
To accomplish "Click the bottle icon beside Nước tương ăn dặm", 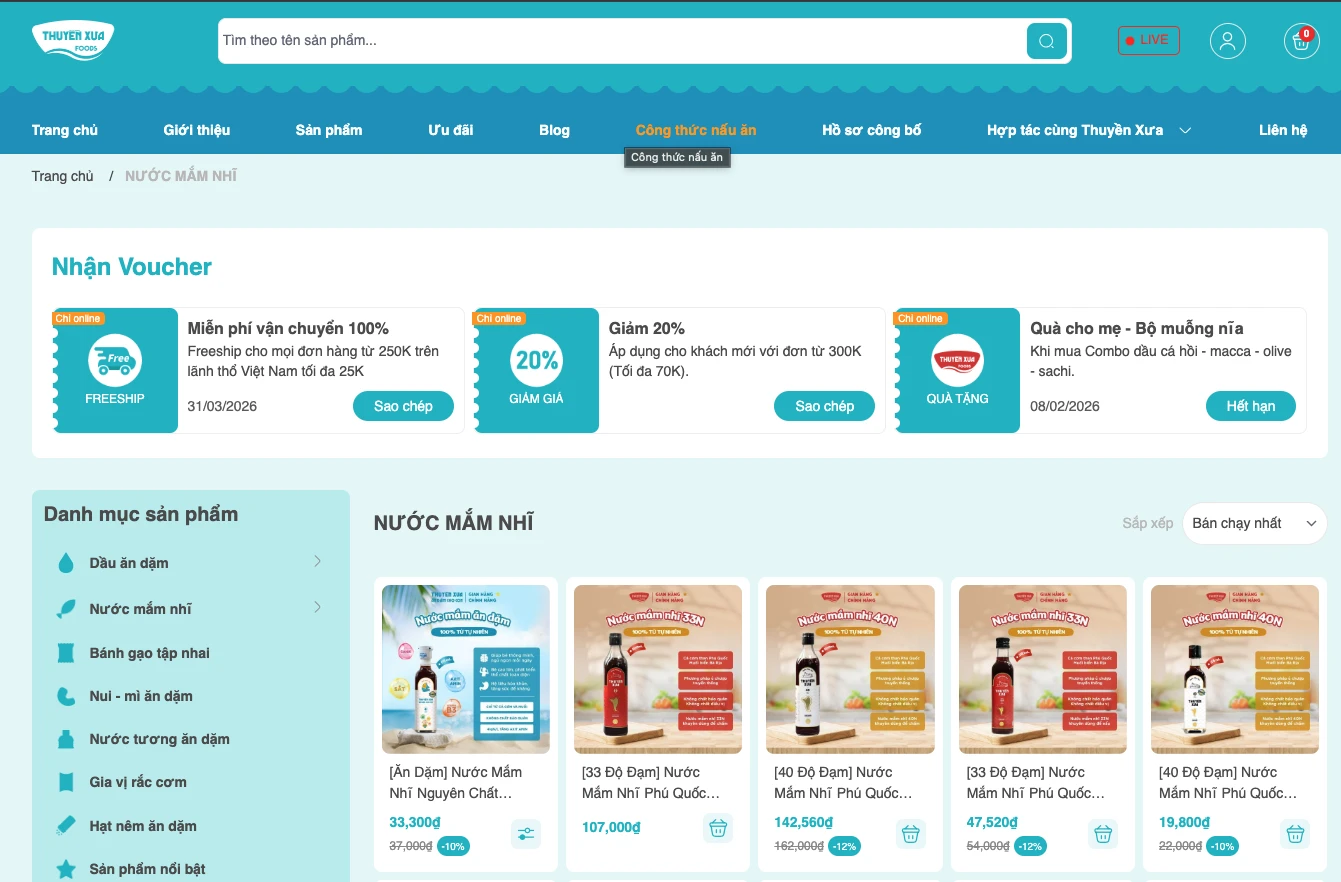I will tap(66, 739).
